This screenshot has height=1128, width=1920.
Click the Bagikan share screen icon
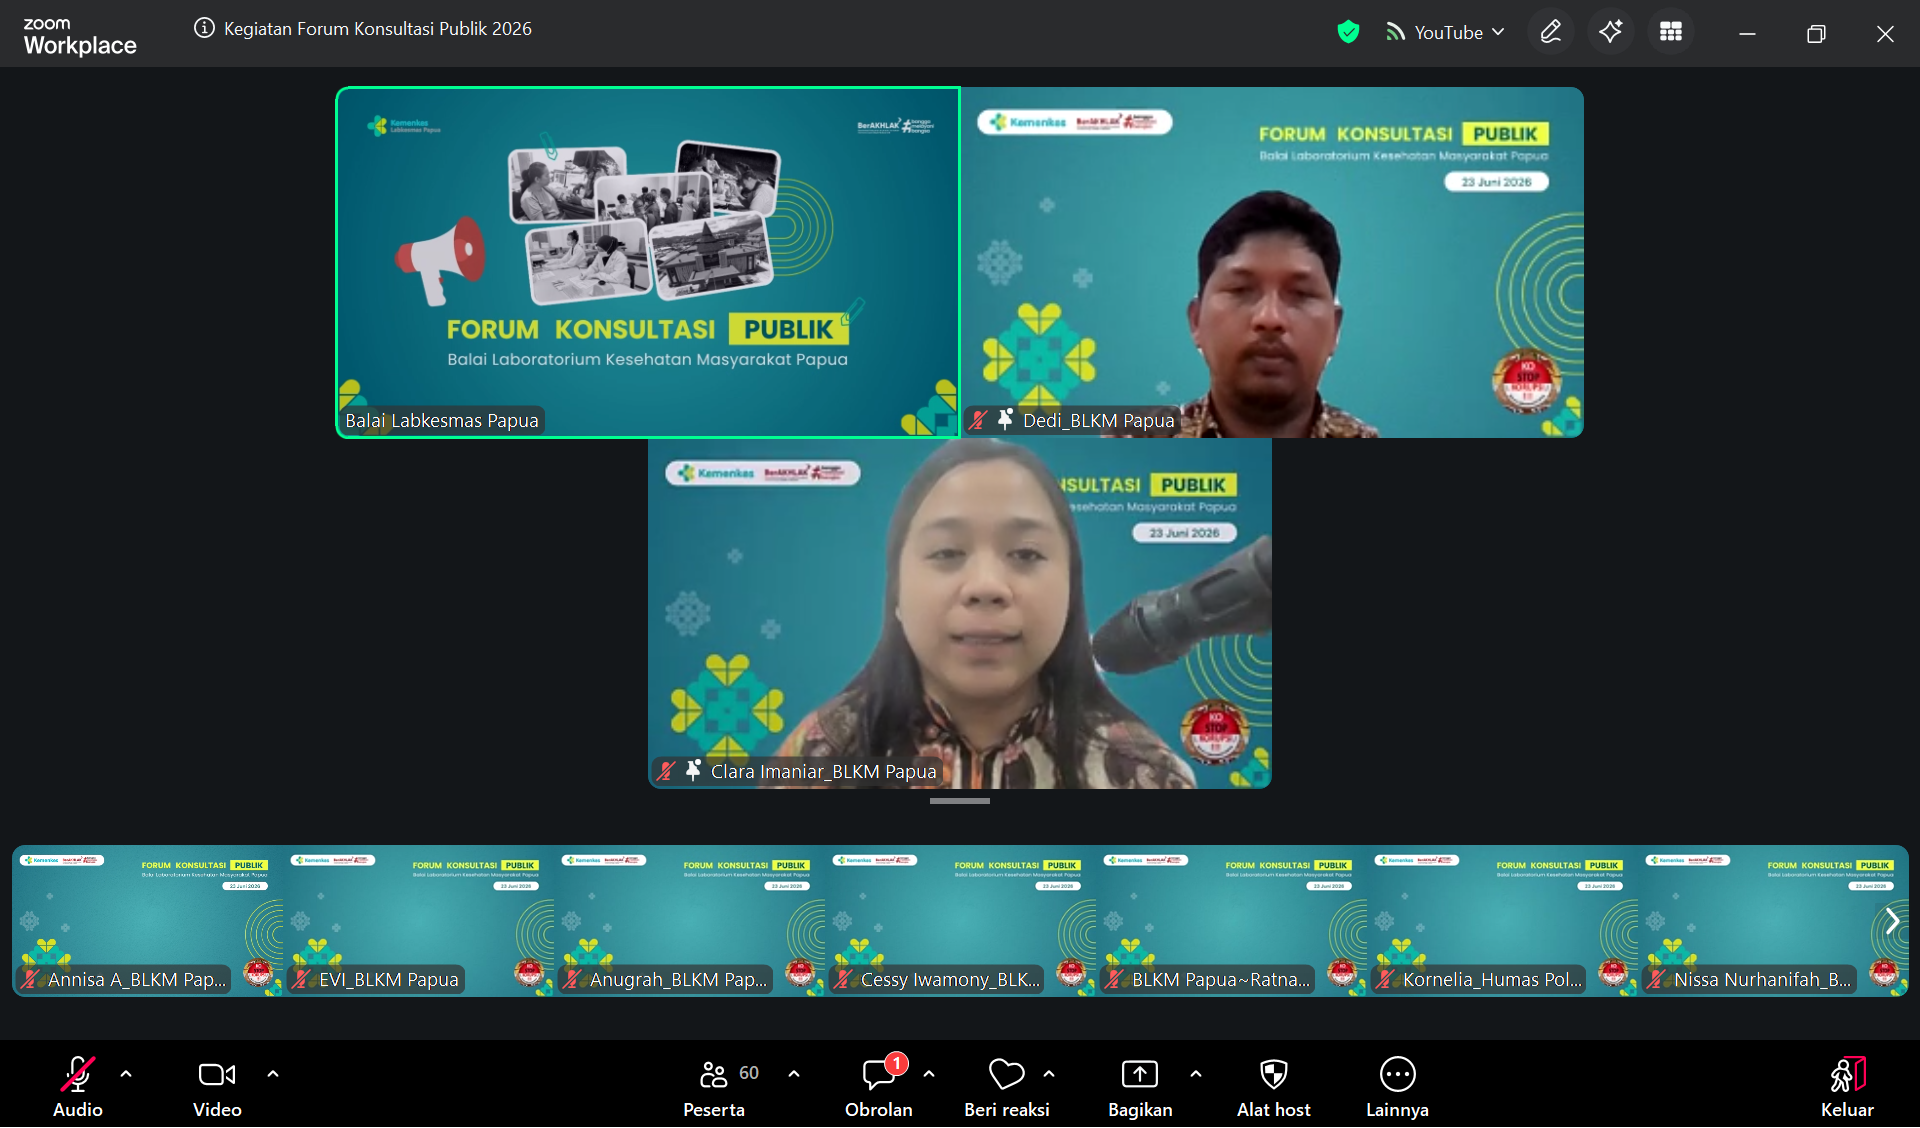point(1140,1075)
